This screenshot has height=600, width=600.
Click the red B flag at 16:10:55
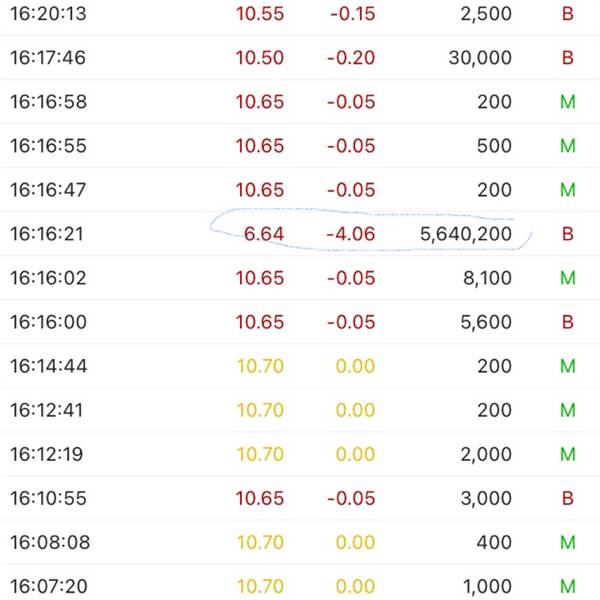coord(567,498)
